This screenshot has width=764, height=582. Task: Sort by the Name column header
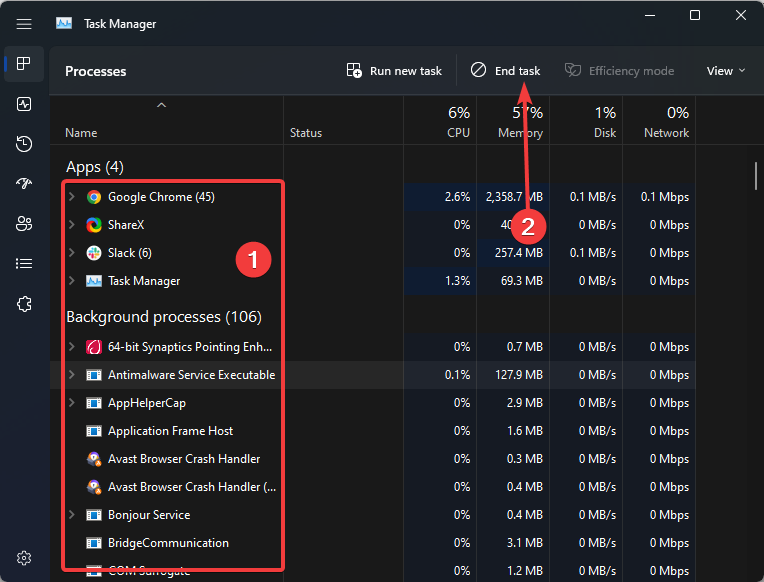point(166,120)
